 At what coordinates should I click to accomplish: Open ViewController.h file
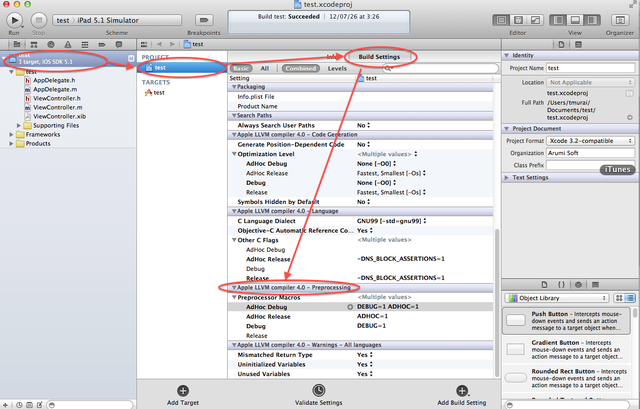coord(57,98)
